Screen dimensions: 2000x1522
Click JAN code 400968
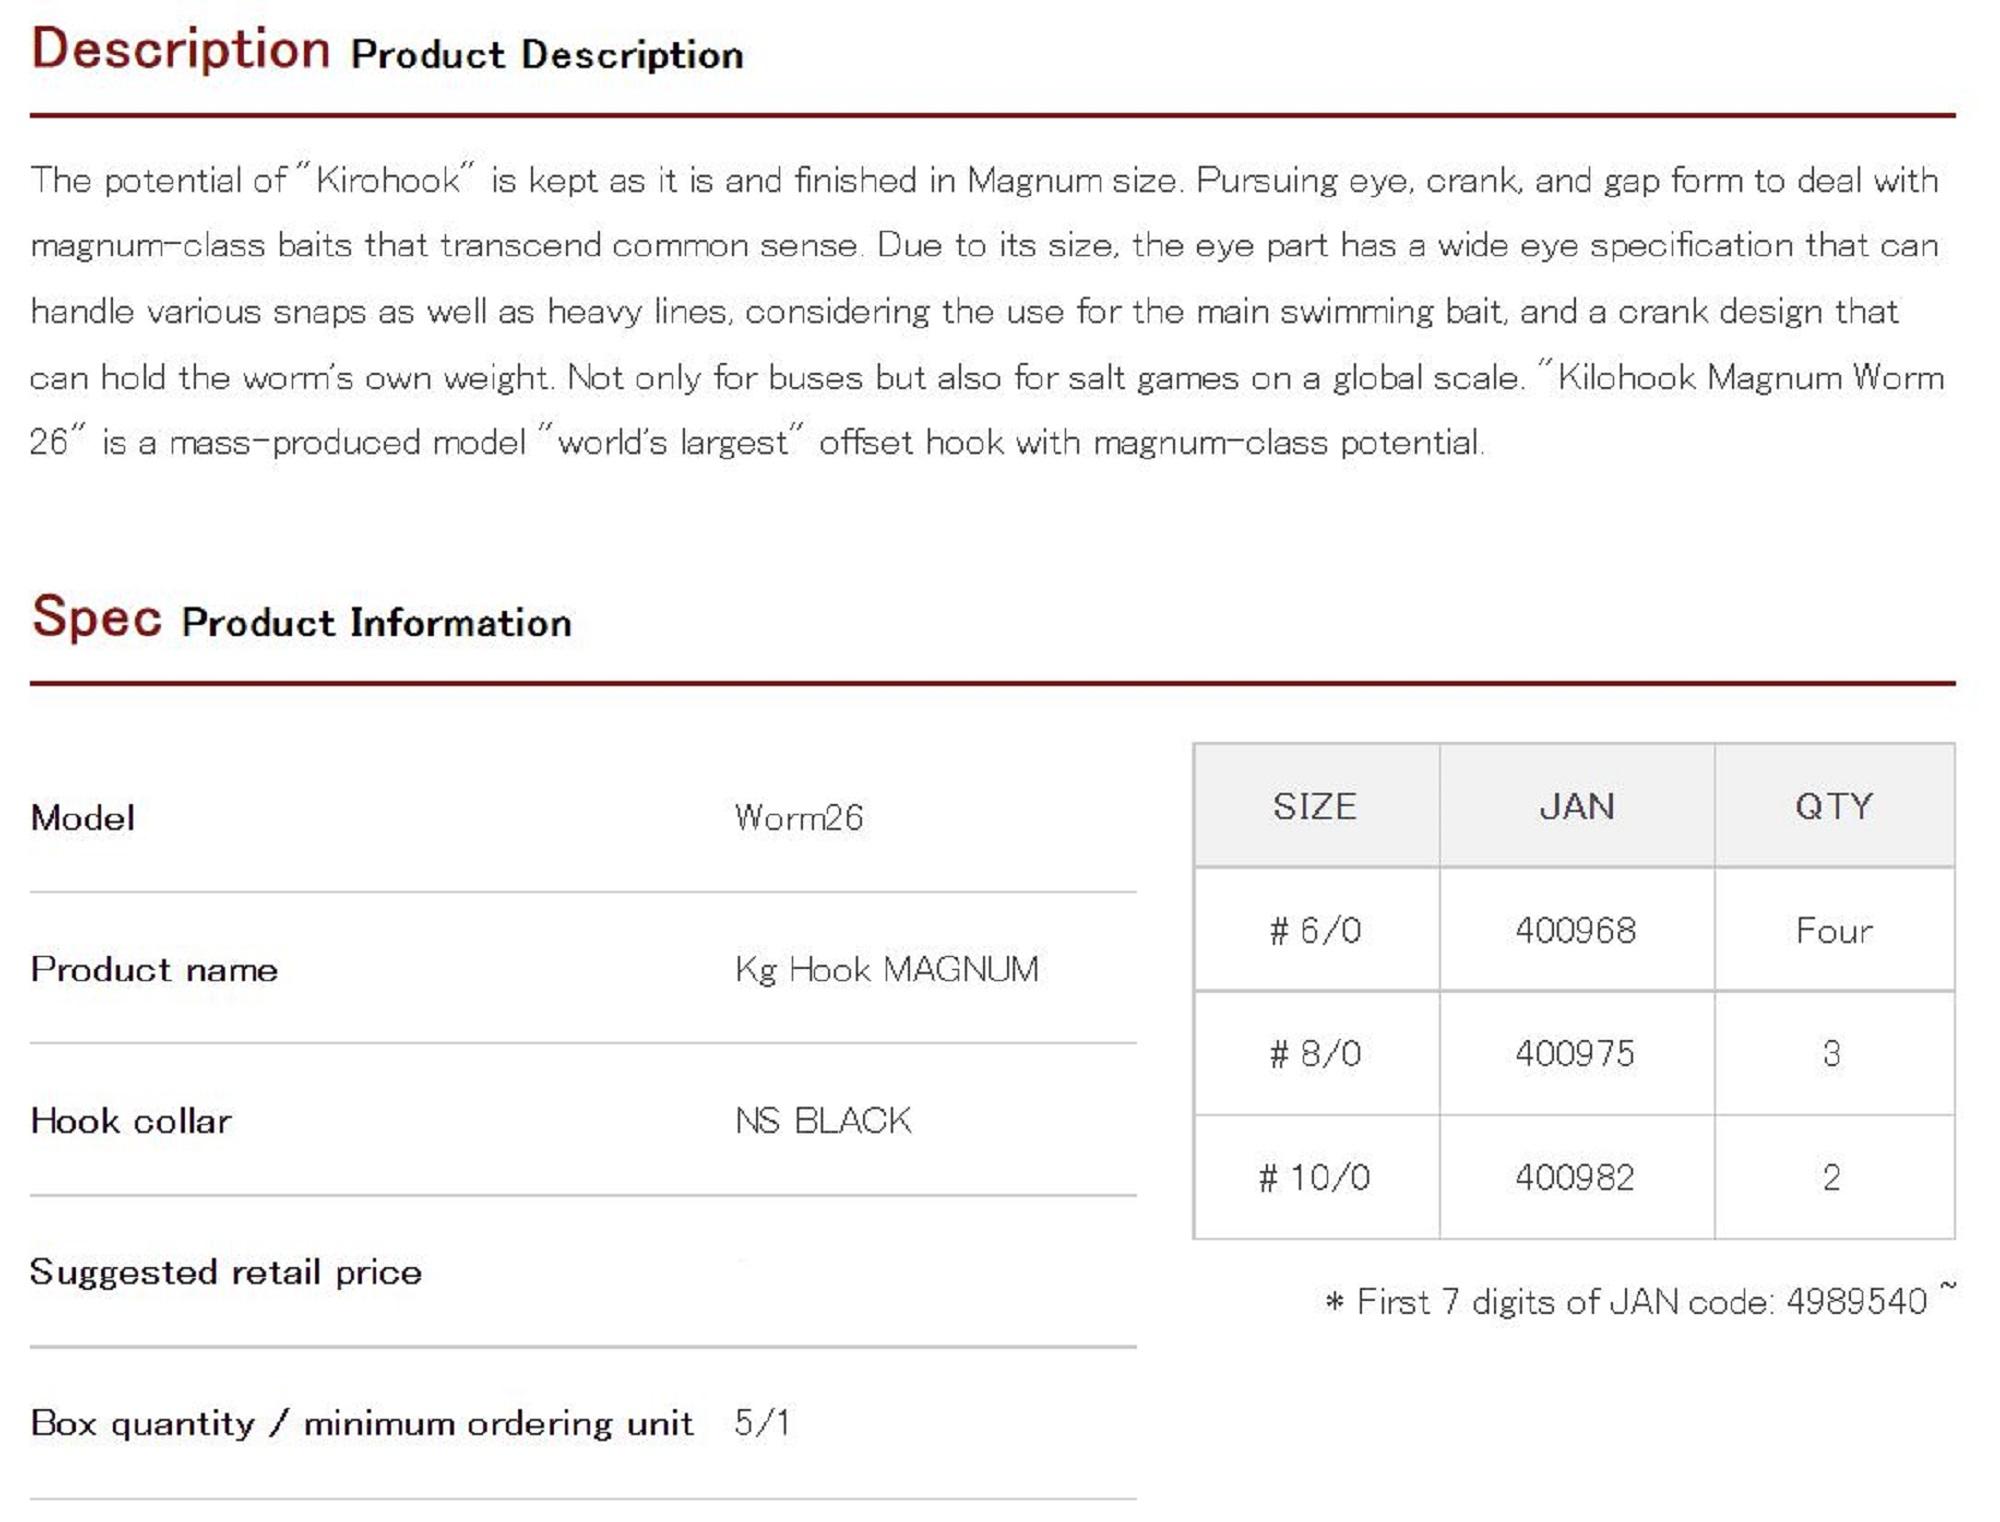[1576, 930]
